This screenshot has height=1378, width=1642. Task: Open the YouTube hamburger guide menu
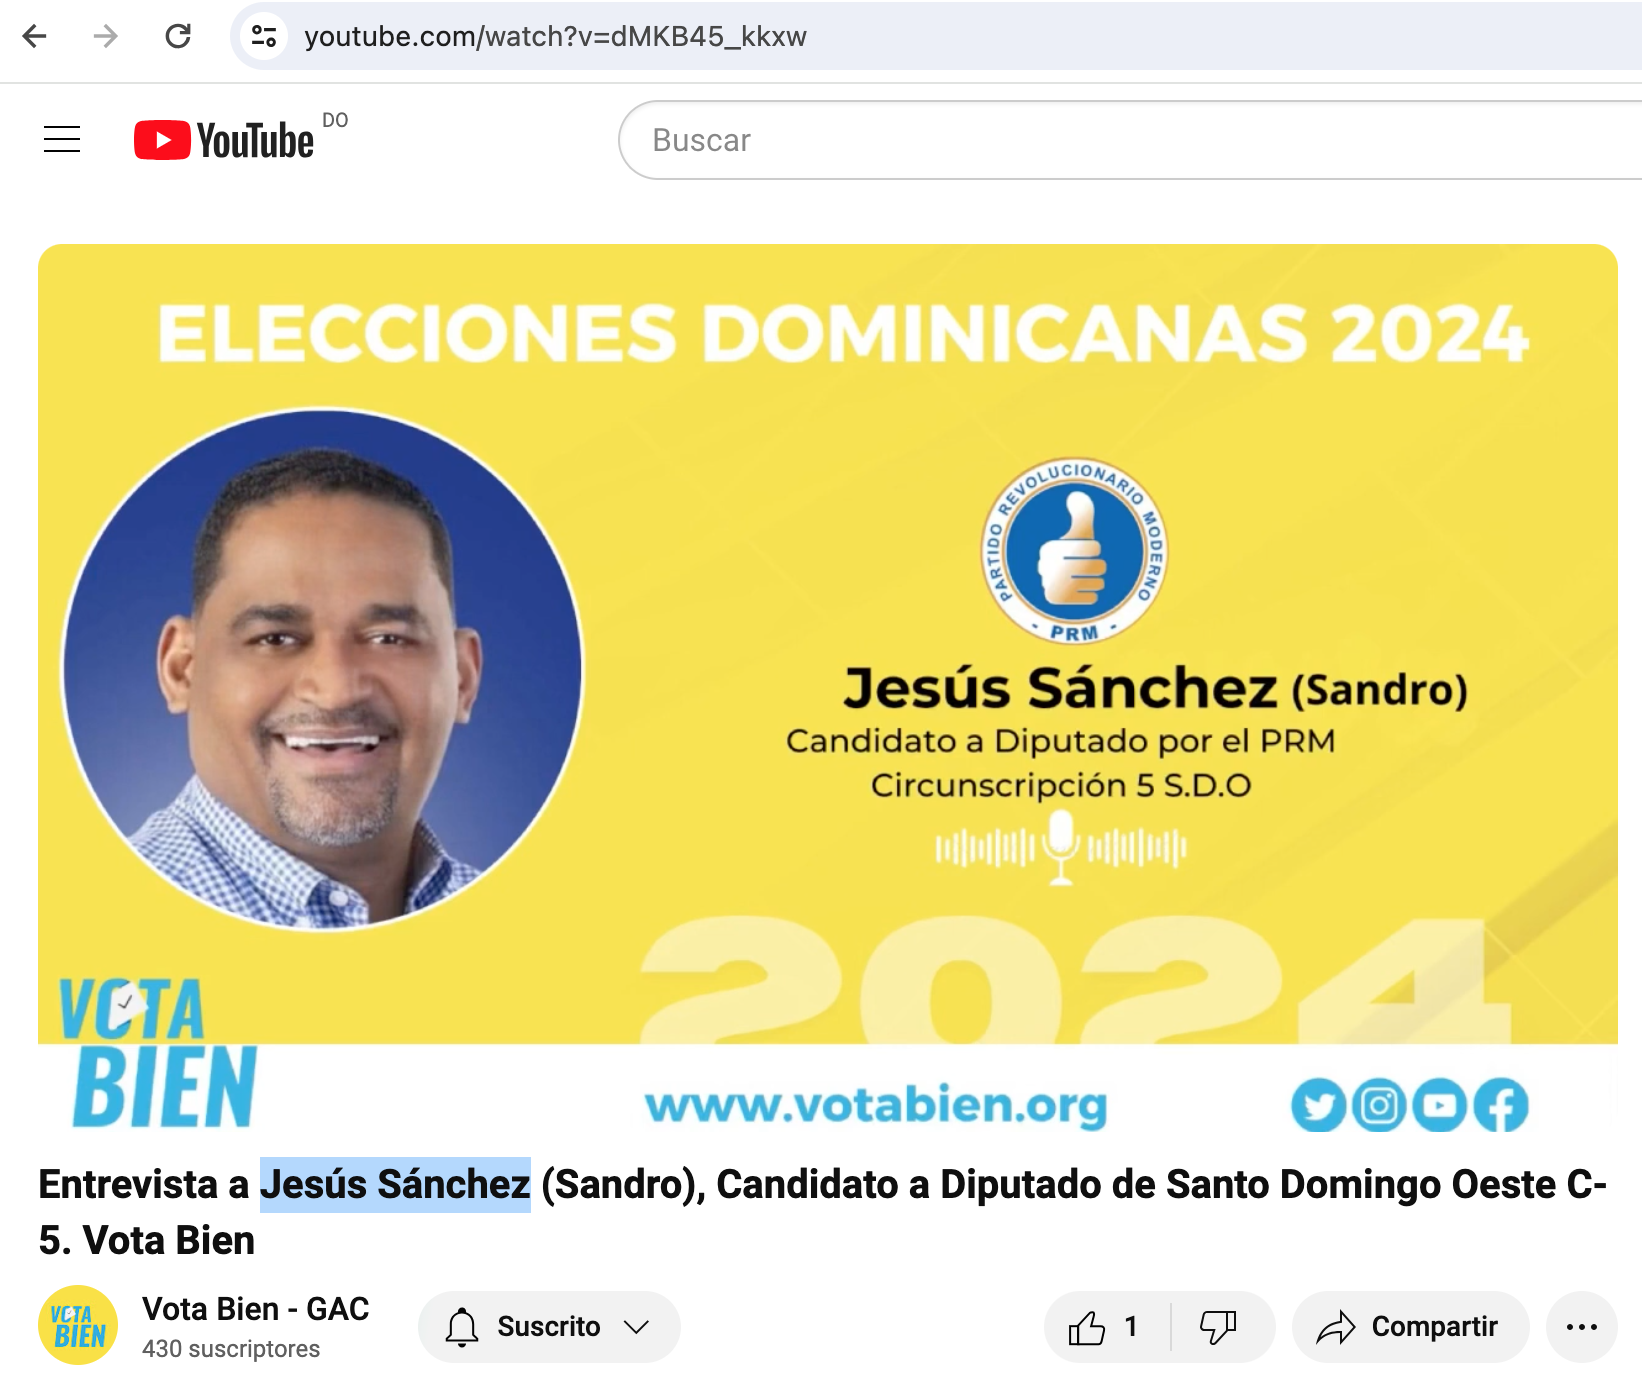[x=62, y=139]
